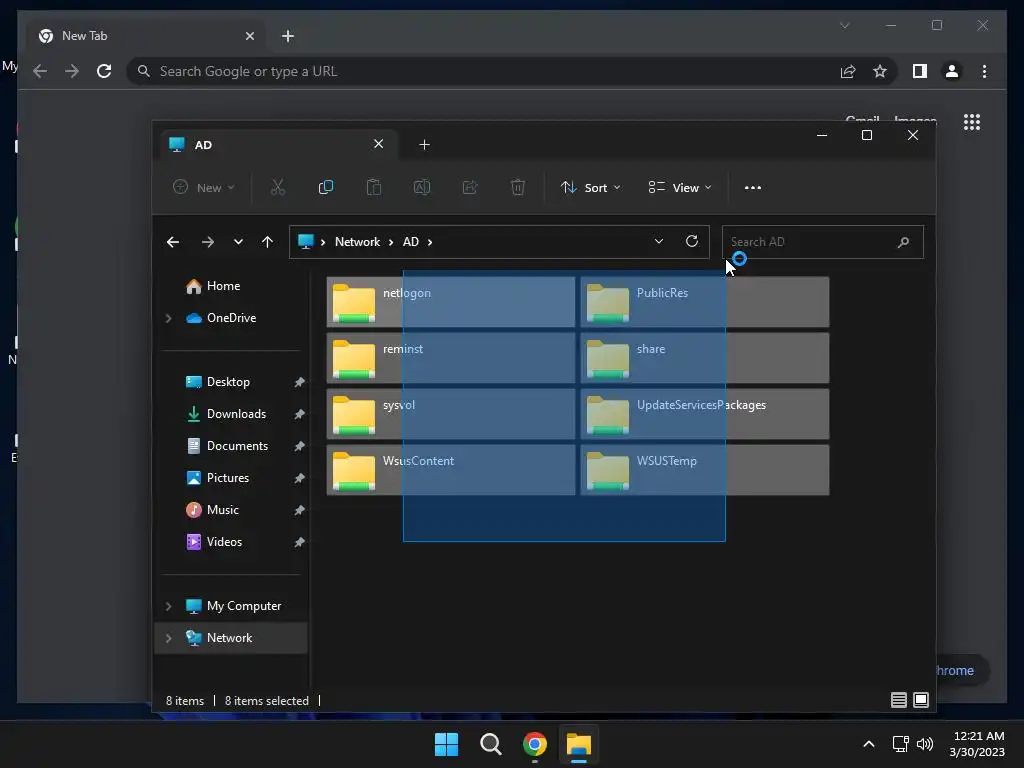
Task: Select the WSUSTemp folder
Action: pyautogui.click(x=705, y=470)
